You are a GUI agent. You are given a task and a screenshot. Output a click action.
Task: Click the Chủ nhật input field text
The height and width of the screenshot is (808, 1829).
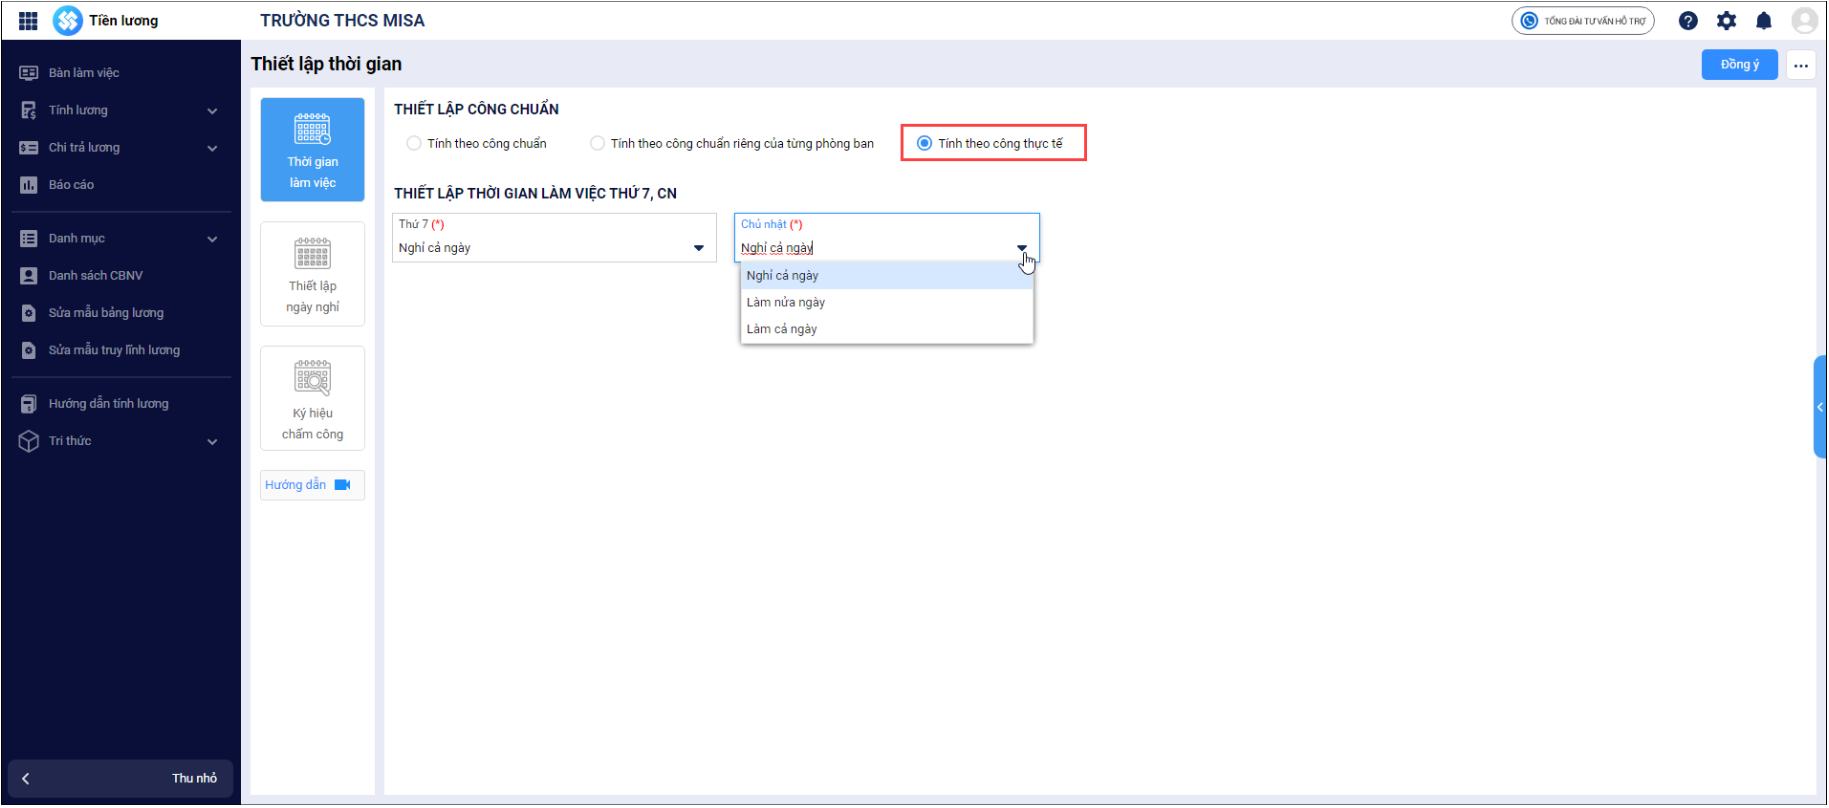coord(777,248)
